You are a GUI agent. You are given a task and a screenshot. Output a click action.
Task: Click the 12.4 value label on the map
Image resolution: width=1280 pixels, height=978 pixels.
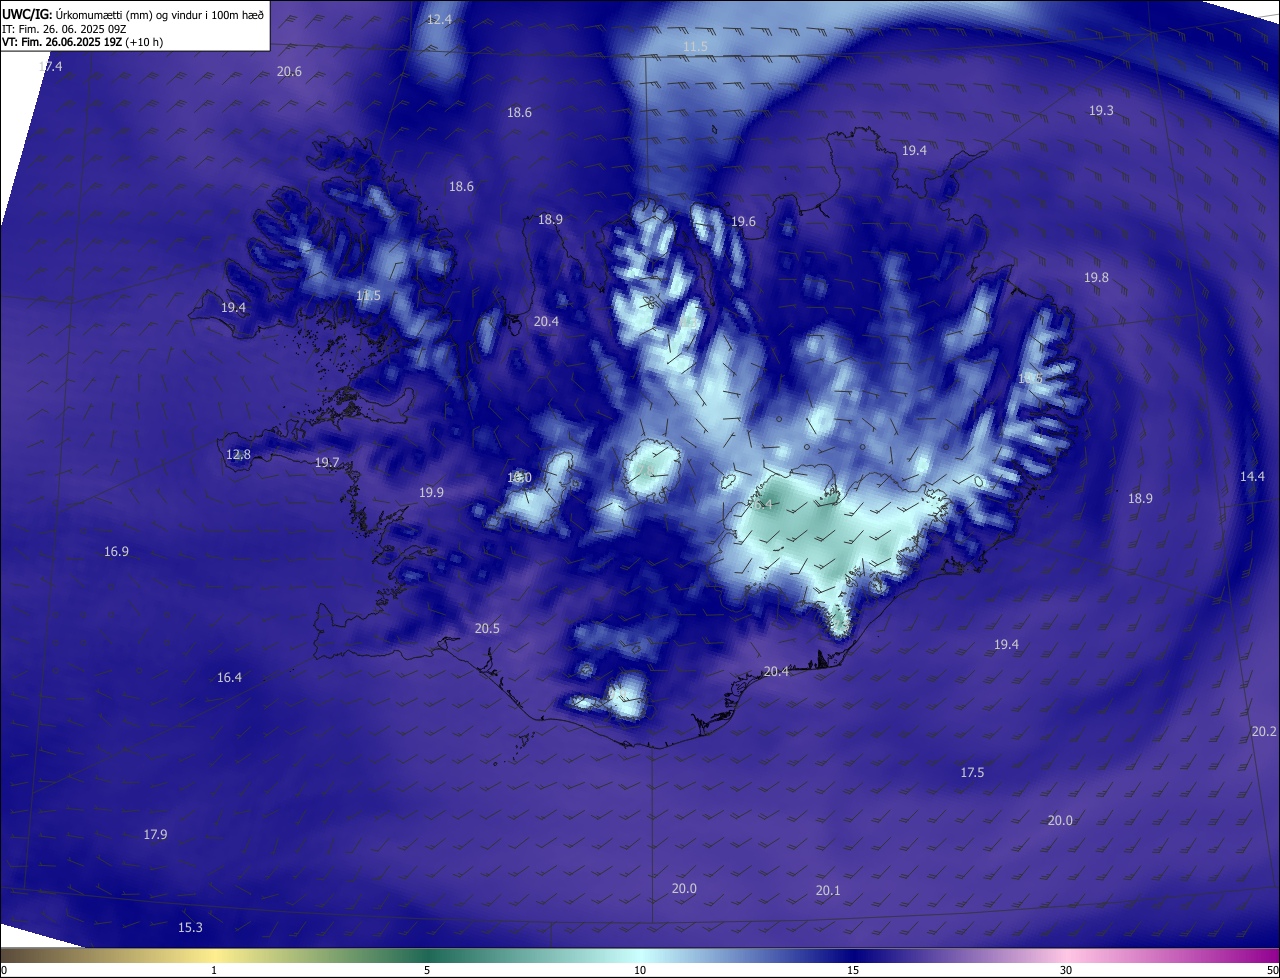pos(439,19)
